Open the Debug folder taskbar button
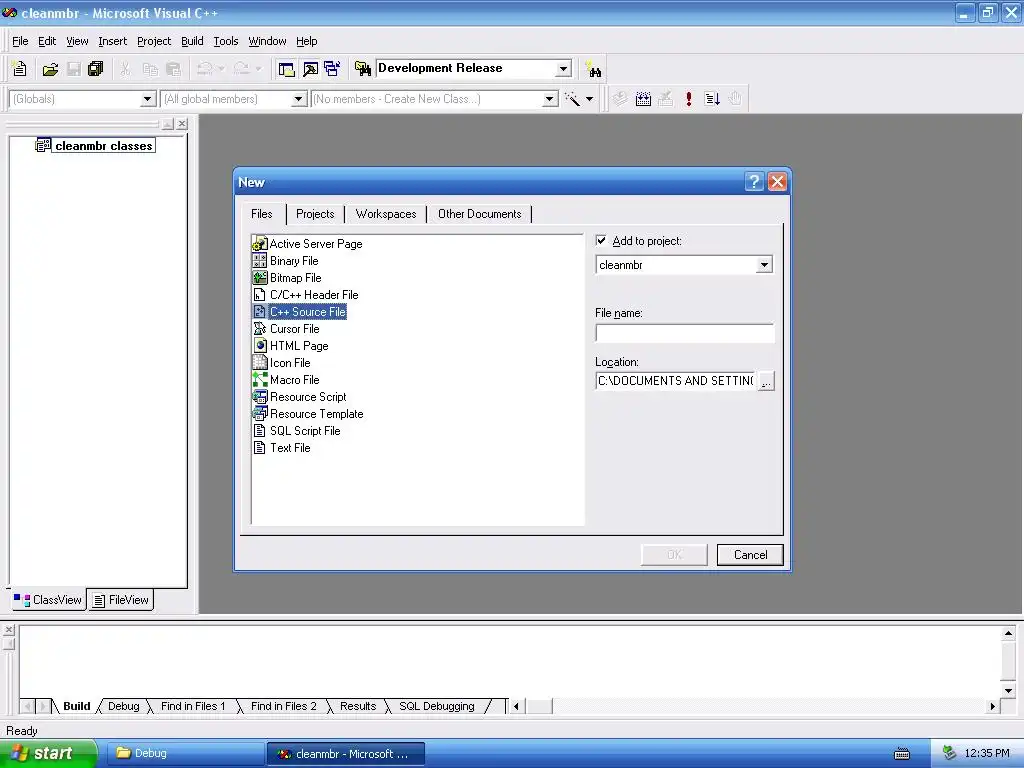 184,754
